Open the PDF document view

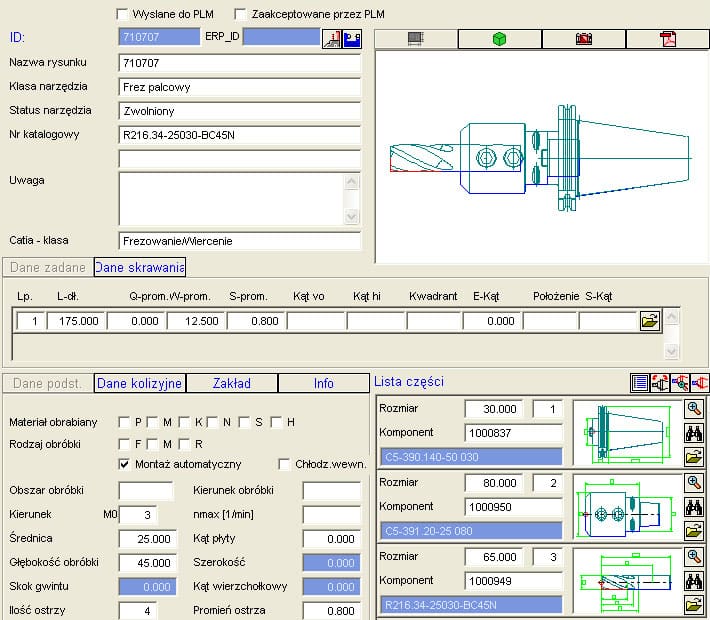point(668,38)
